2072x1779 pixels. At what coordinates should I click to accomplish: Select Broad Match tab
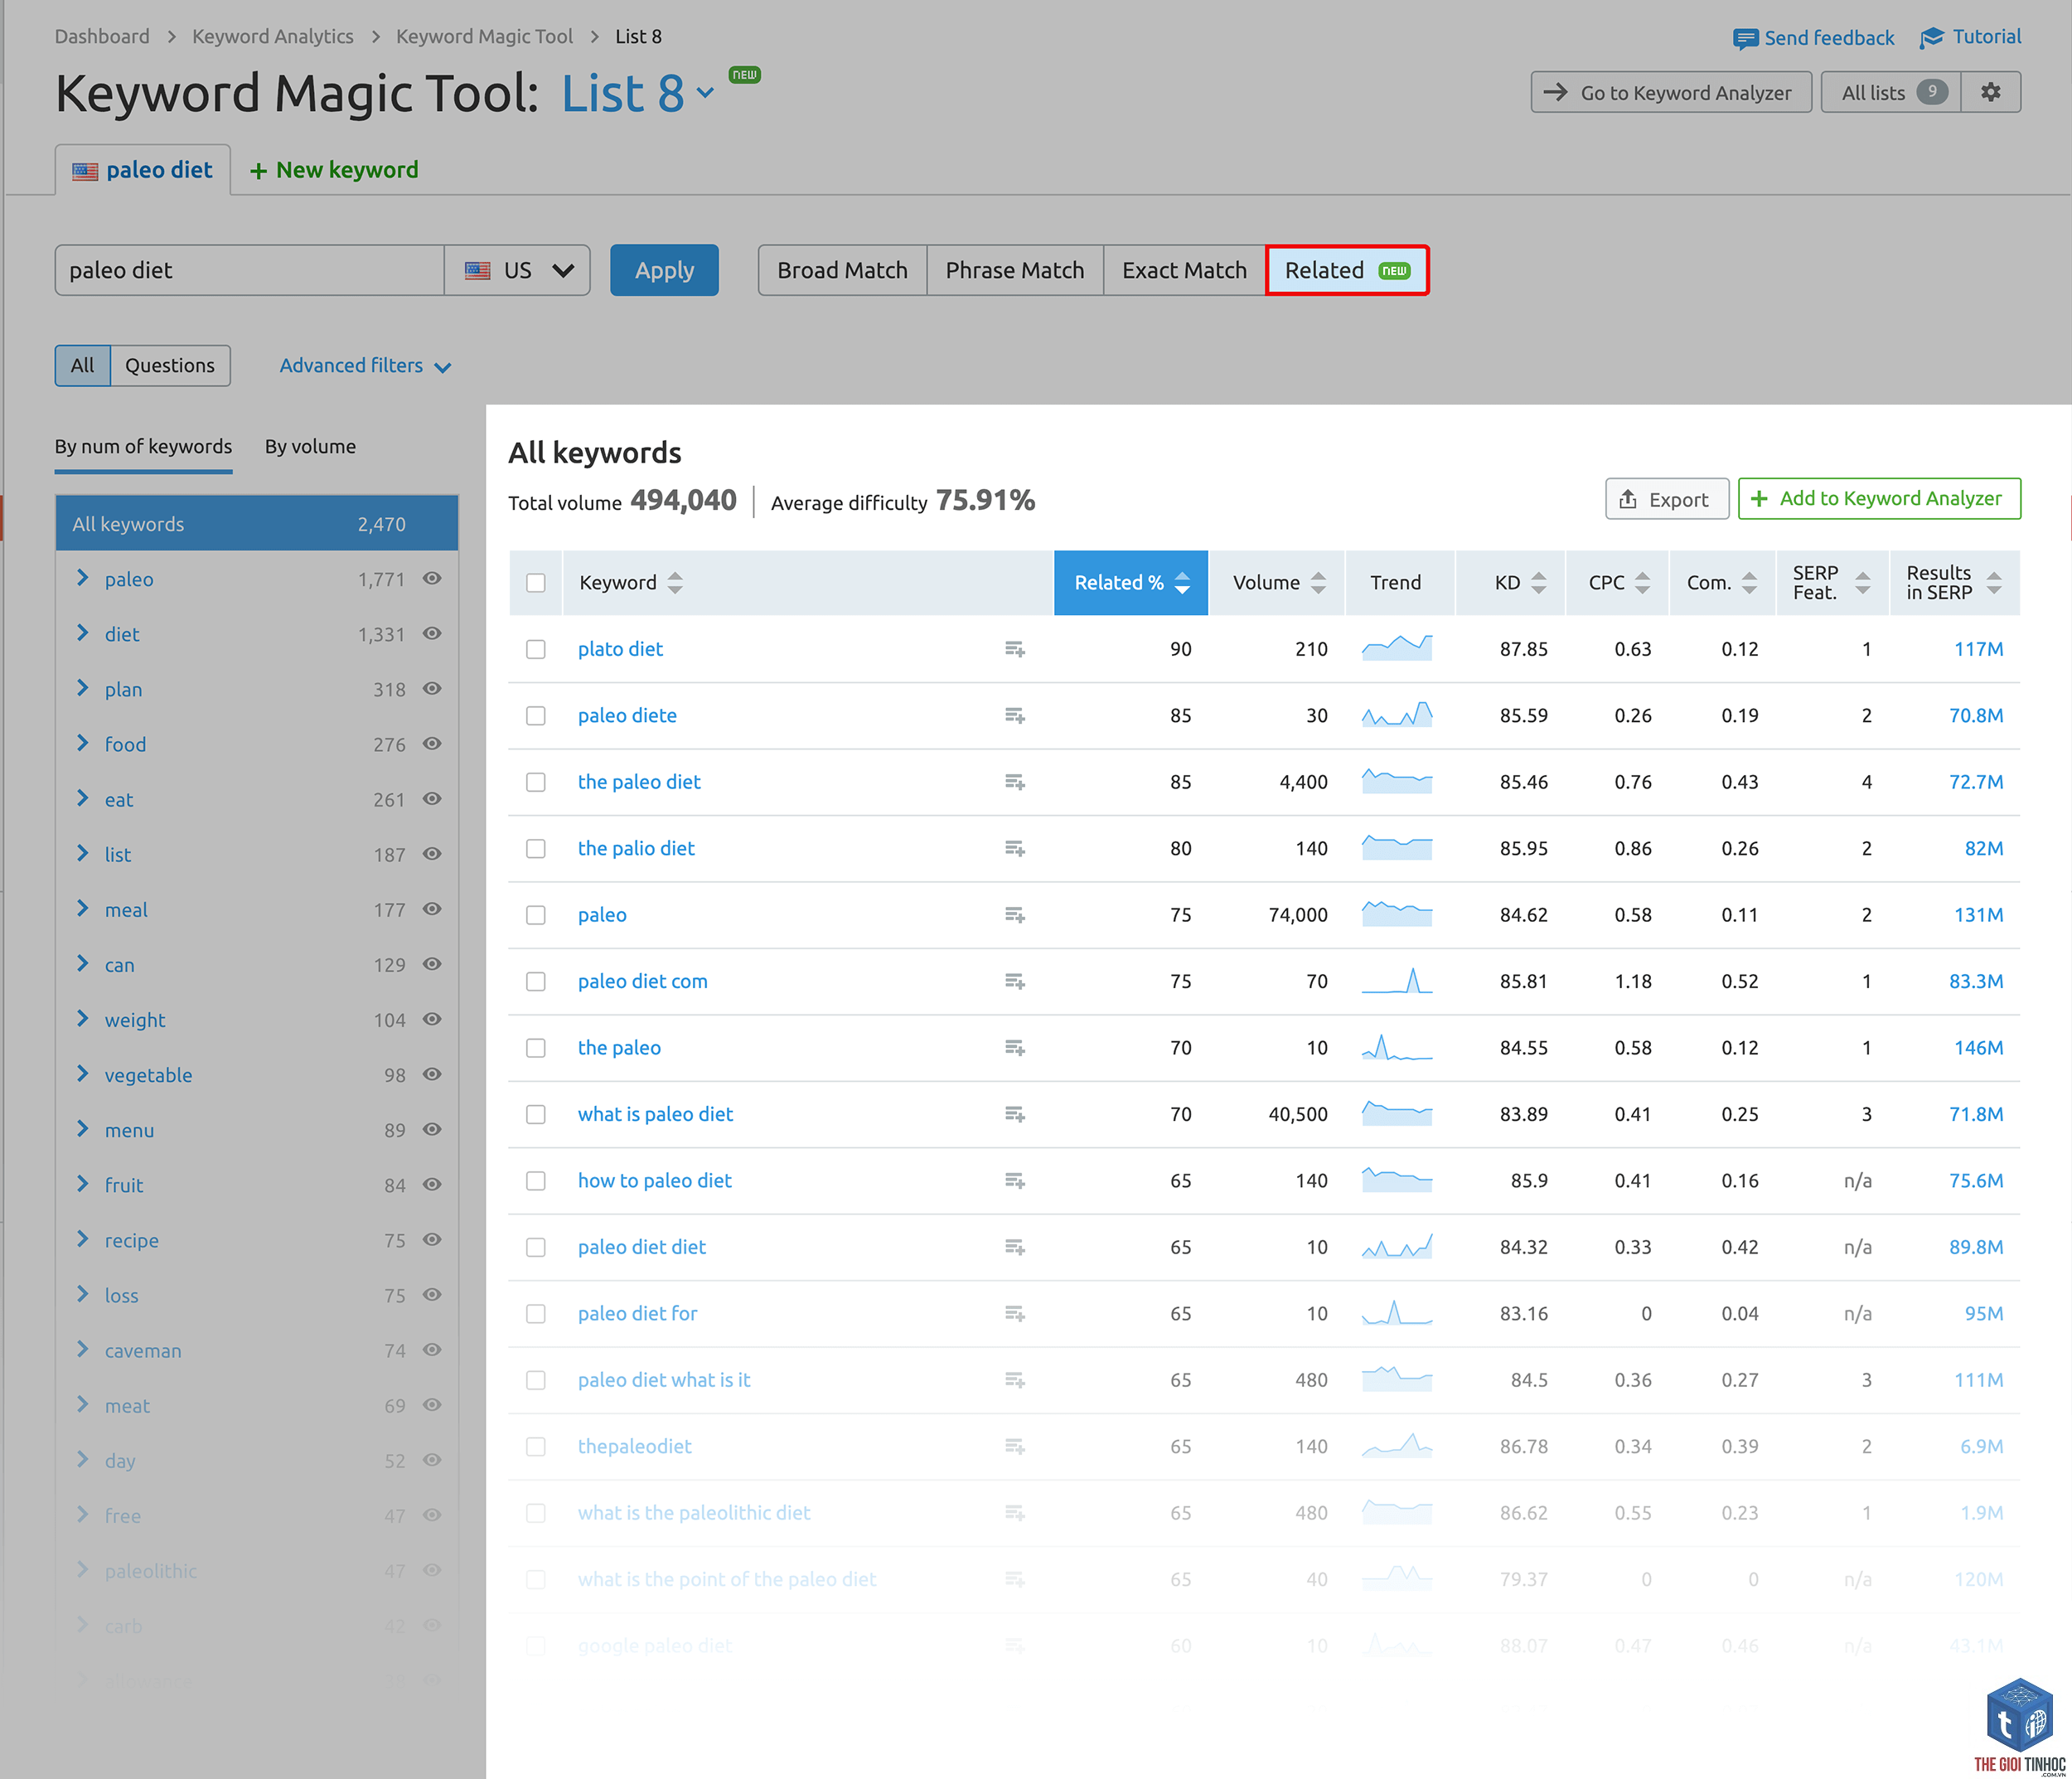842,270
